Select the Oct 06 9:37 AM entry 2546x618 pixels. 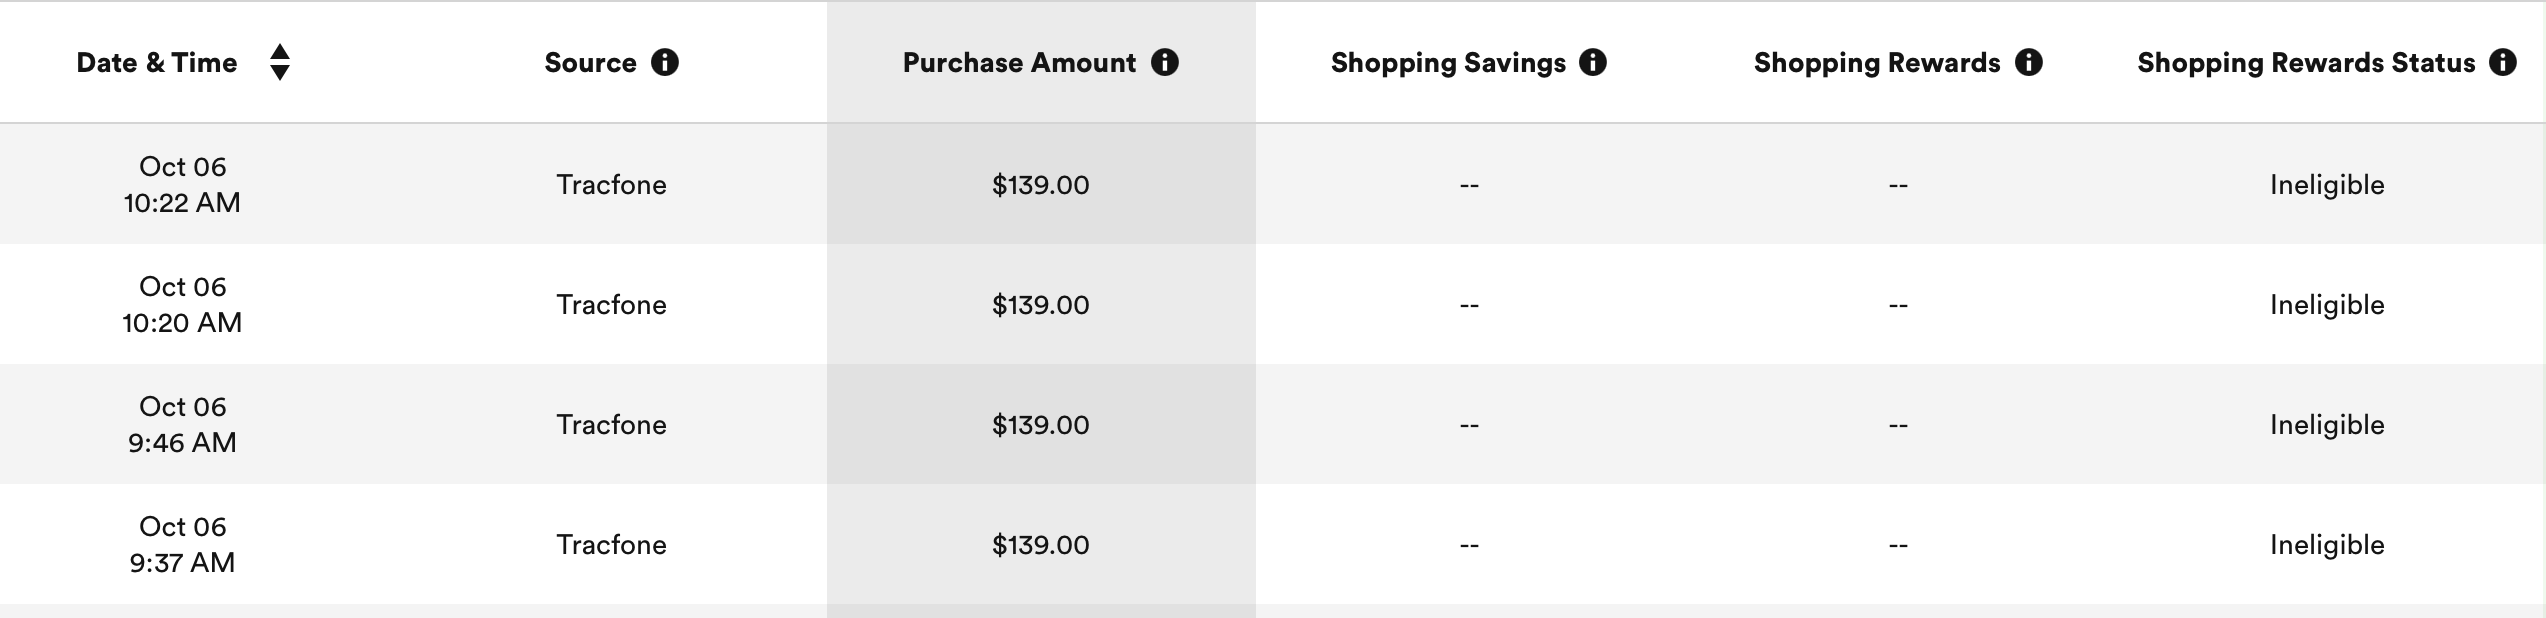[x=182, y=544]
